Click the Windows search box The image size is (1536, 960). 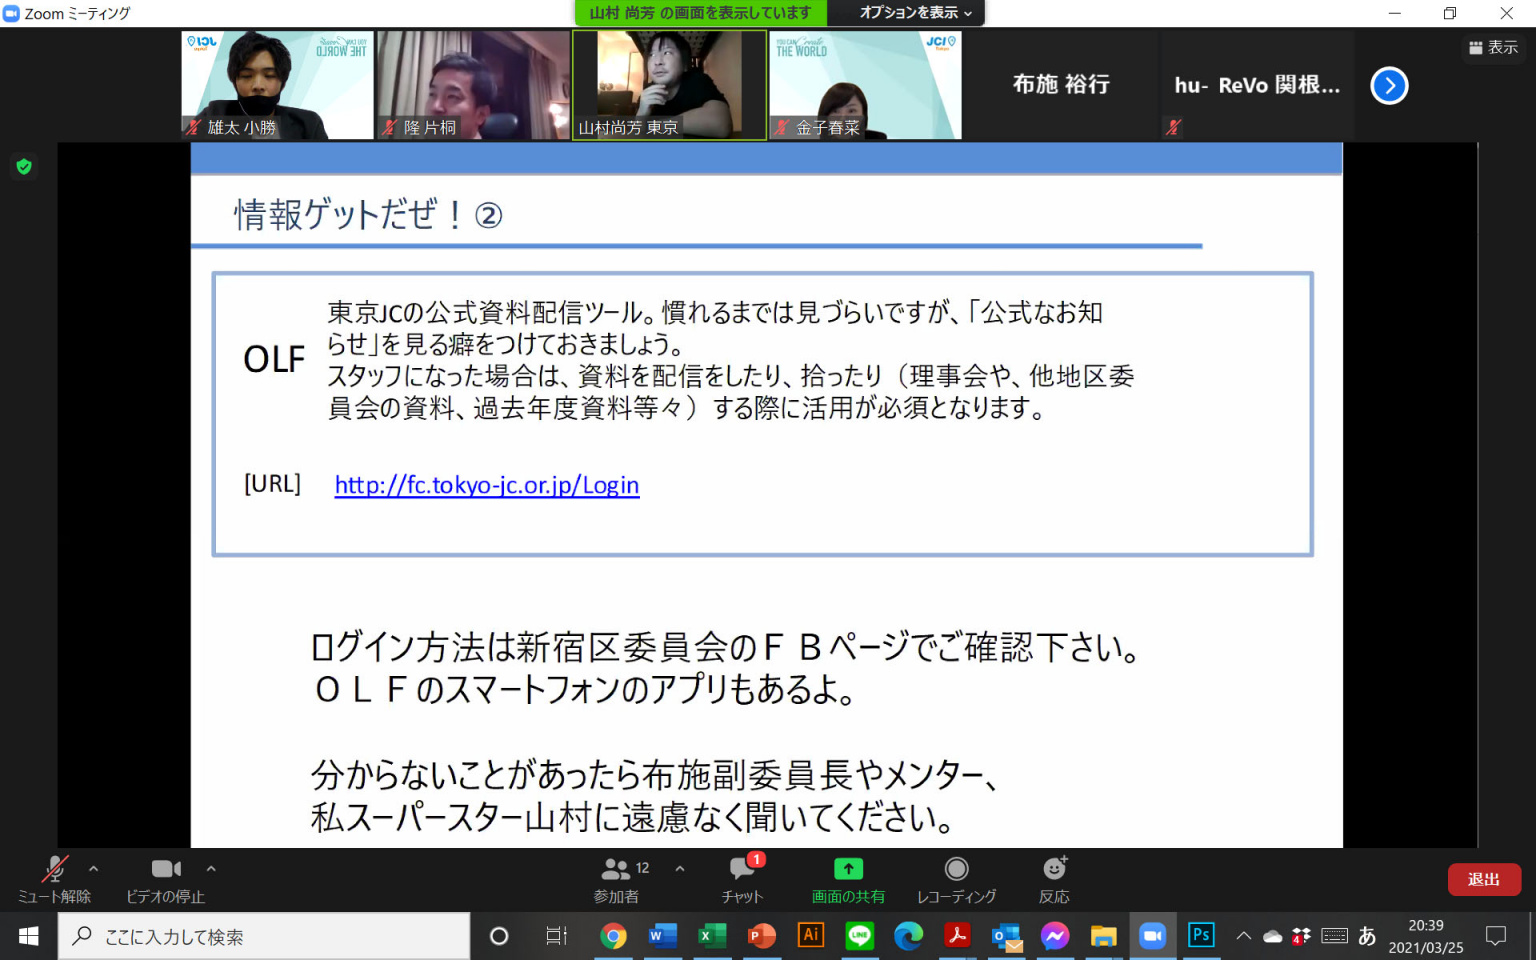coord(265,936)
